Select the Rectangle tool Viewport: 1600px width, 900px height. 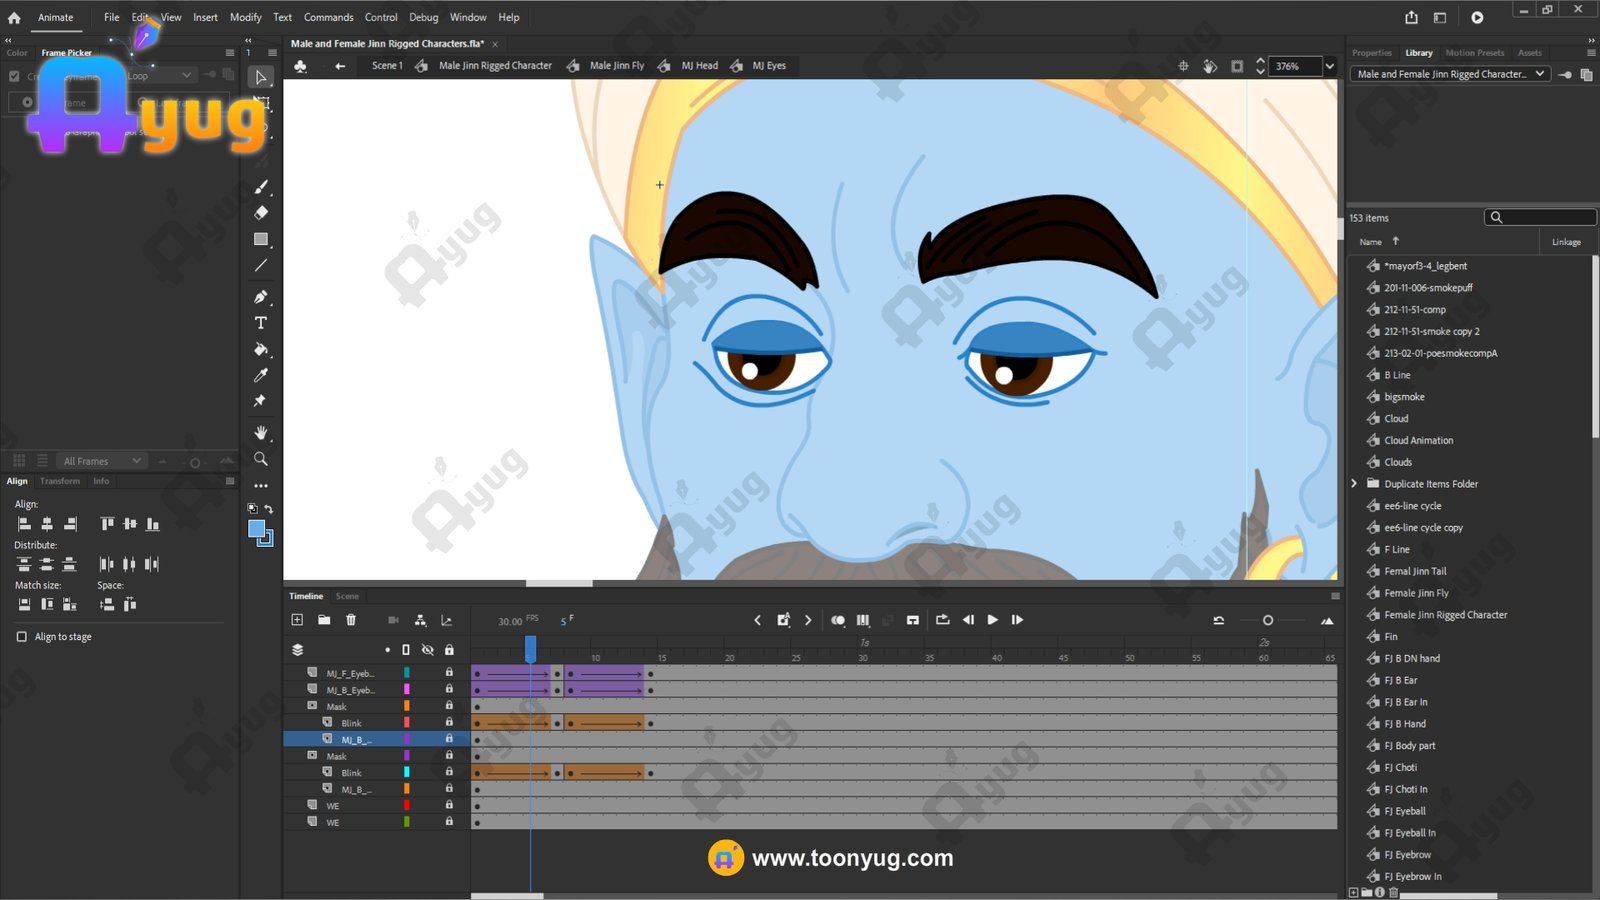[261, 239]
